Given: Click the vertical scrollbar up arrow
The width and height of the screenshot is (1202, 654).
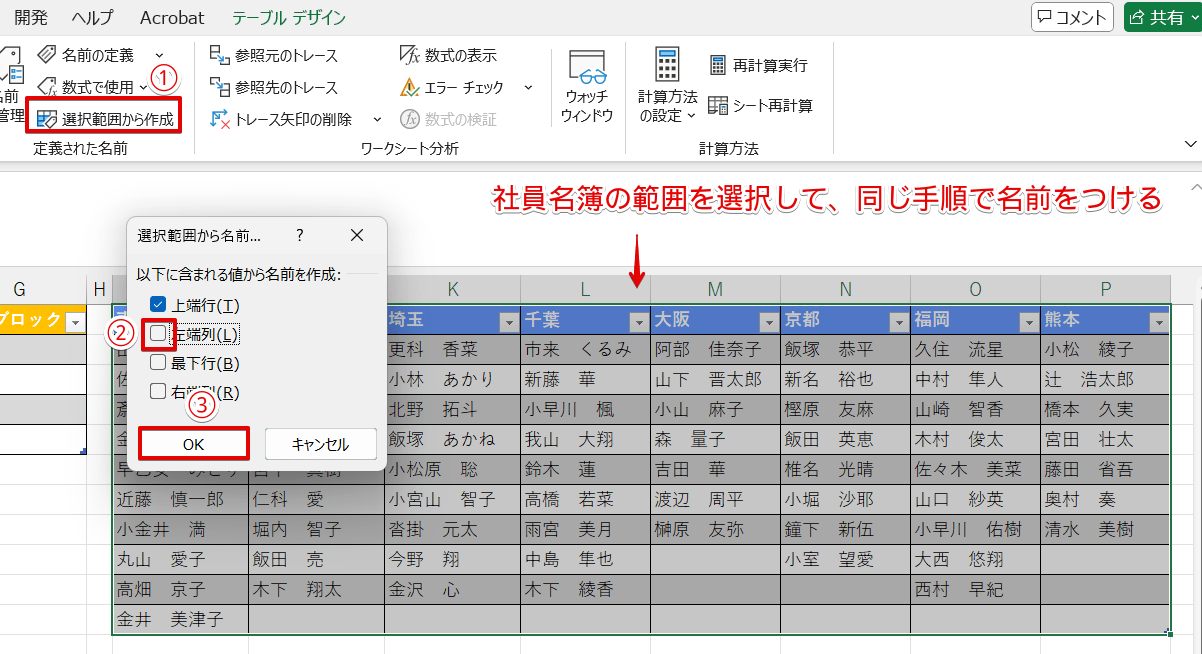Looking at the screenshot, I should pos(1195,186).
